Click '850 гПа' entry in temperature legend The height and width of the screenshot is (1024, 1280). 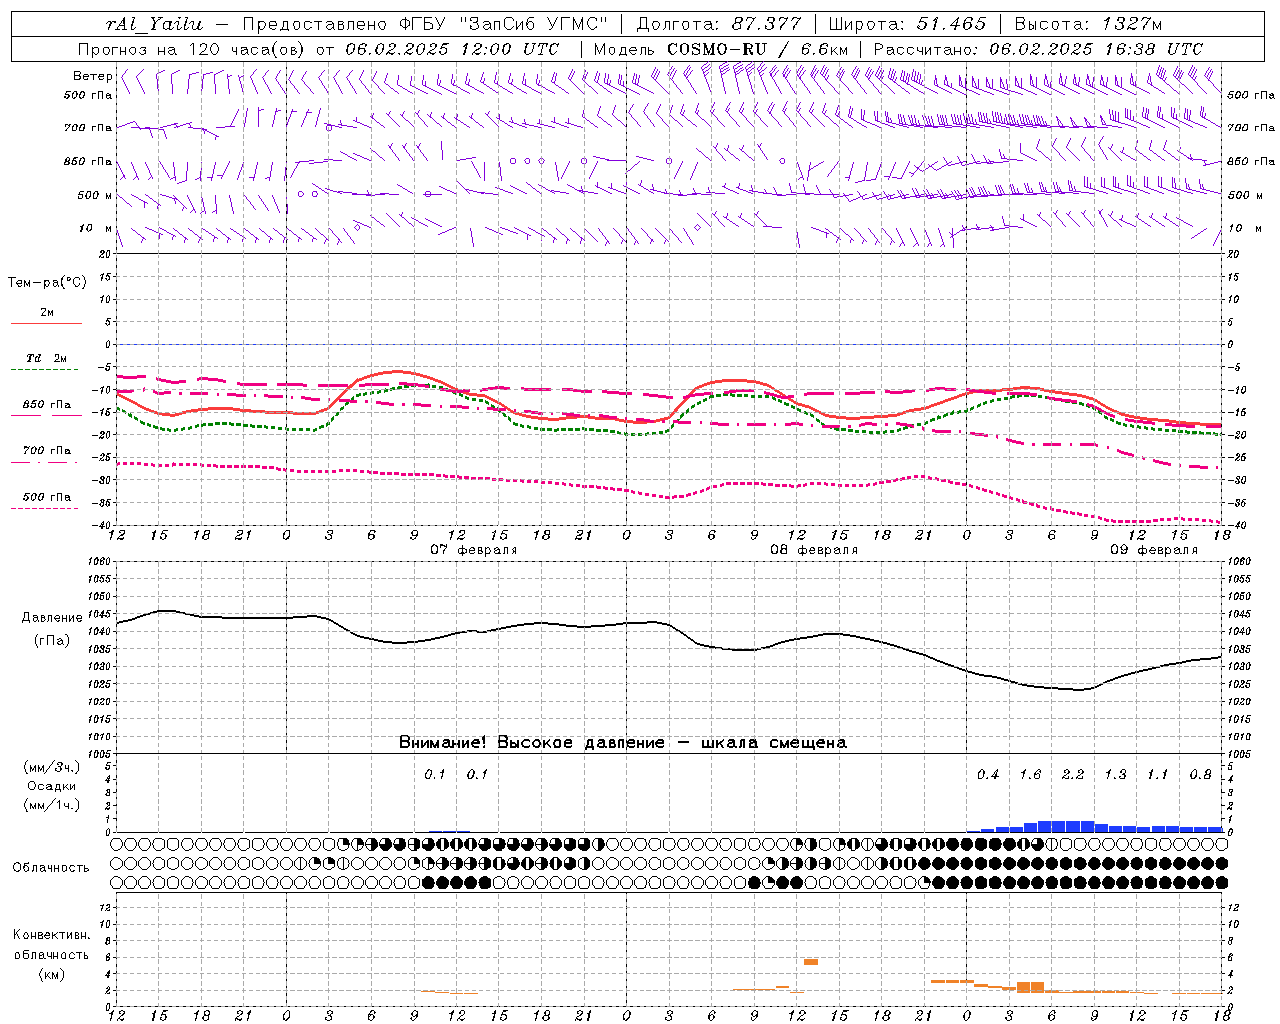(x=47, y=405)
